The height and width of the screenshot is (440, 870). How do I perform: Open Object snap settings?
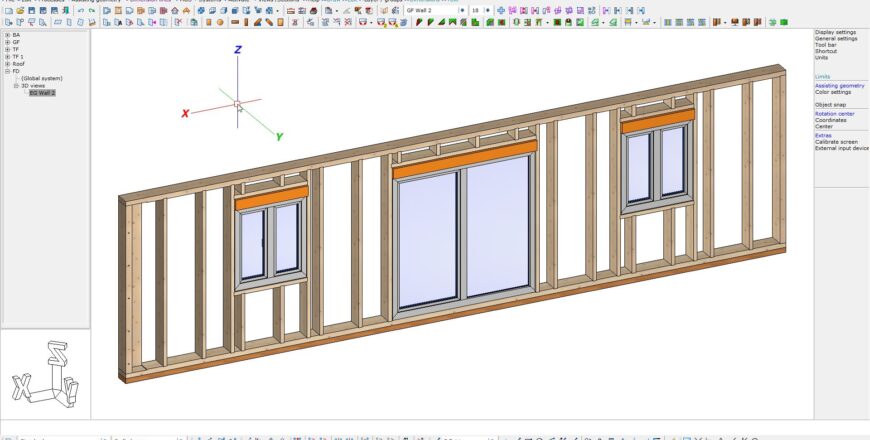[x=831, y=104]
